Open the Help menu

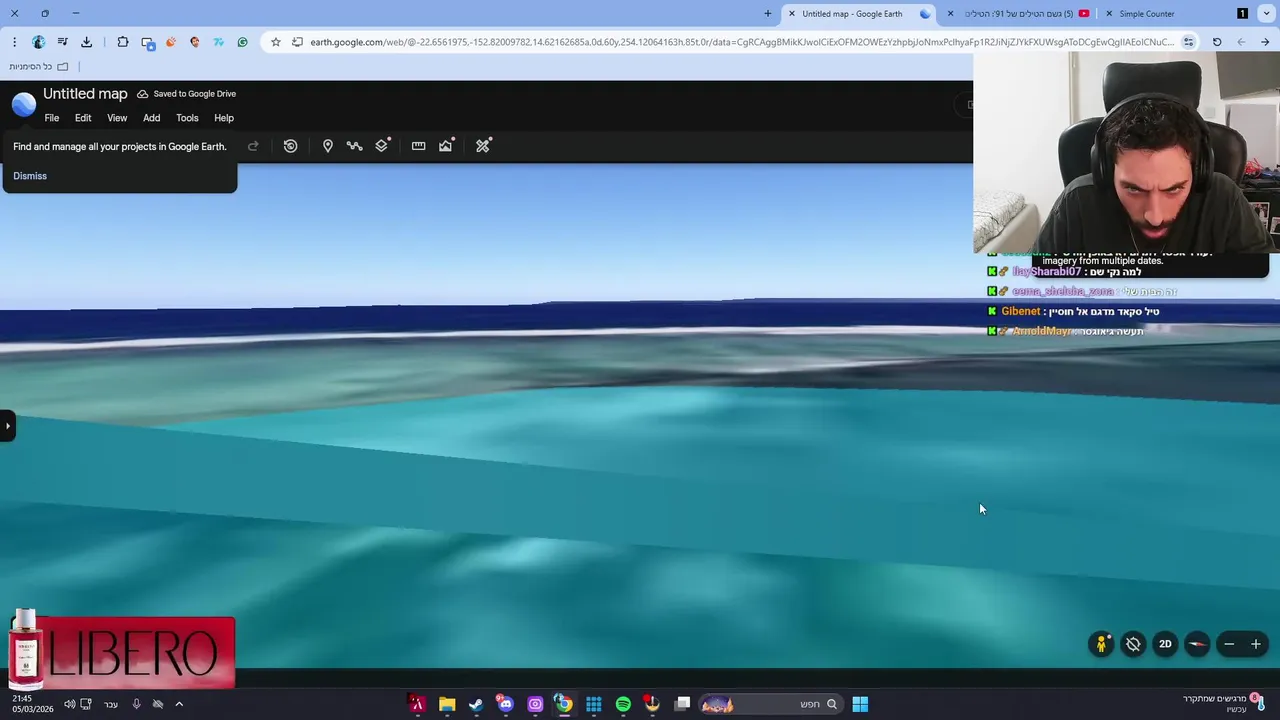tap(224, 118)
